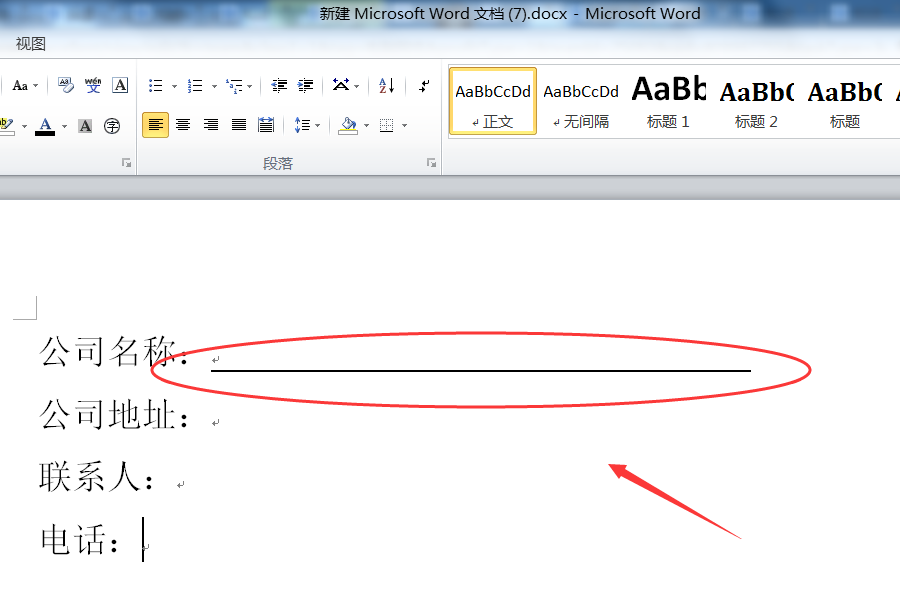The image size is (900, 603).
Task: Apply the 标题 2 style
Action: [x=757, y=102]
